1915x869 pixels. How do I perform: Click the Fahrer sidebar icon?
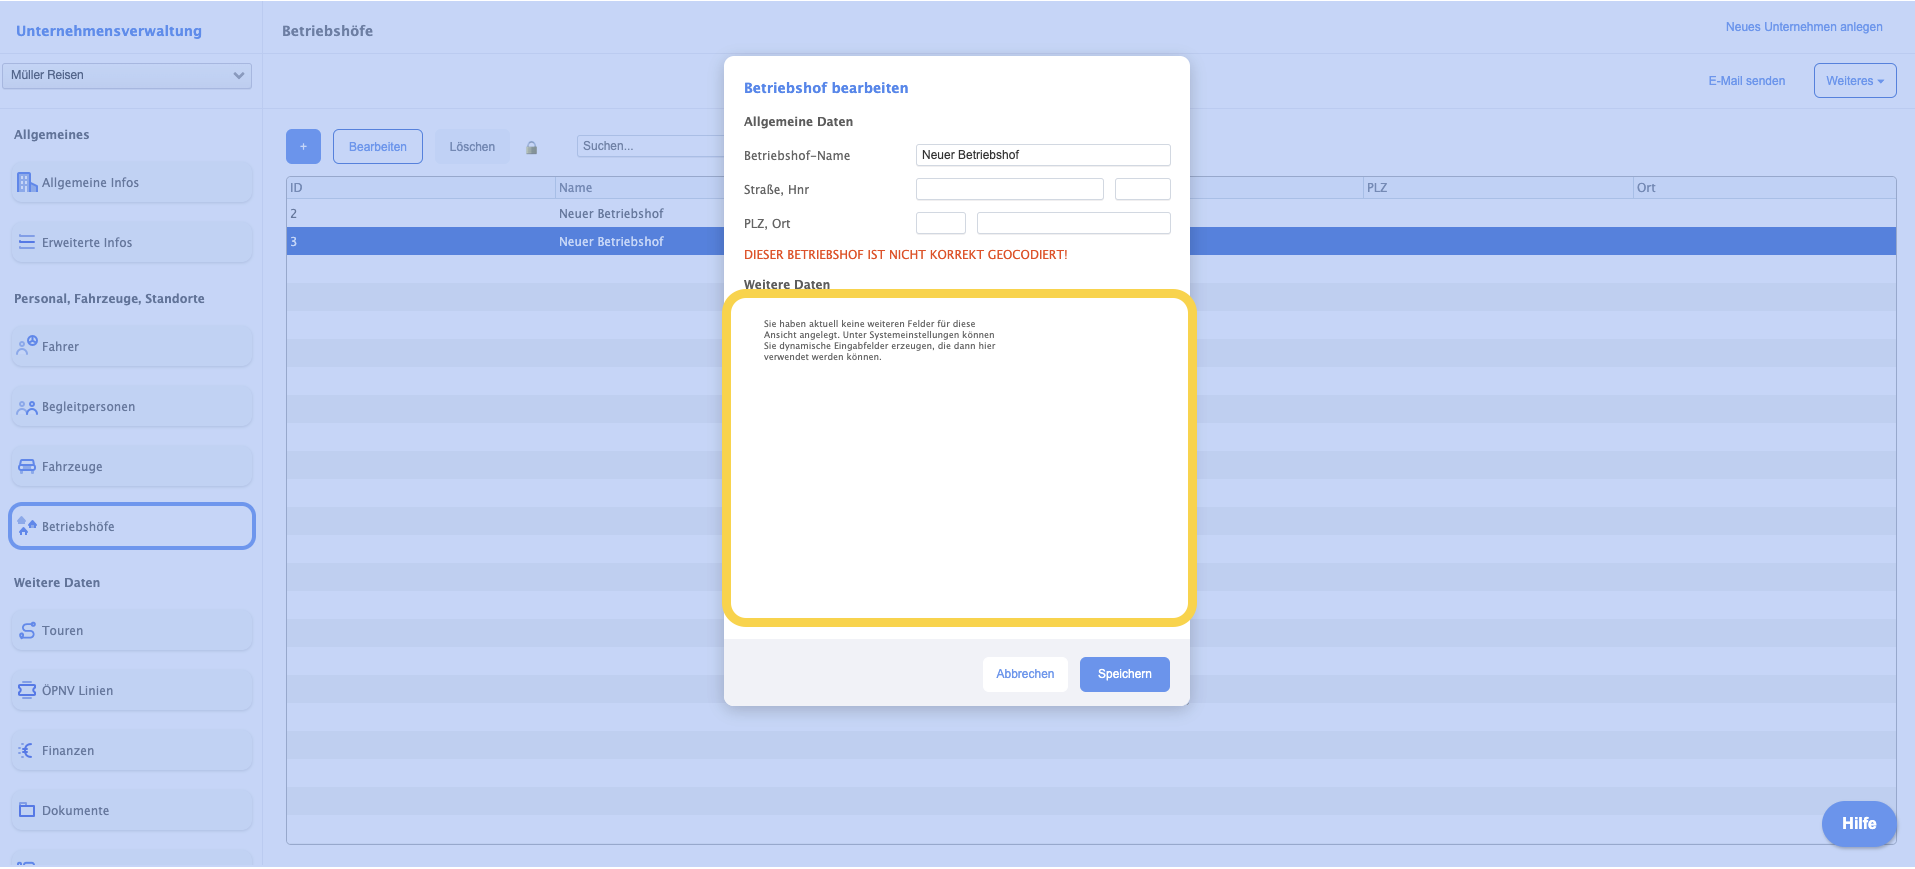[27, 346]
